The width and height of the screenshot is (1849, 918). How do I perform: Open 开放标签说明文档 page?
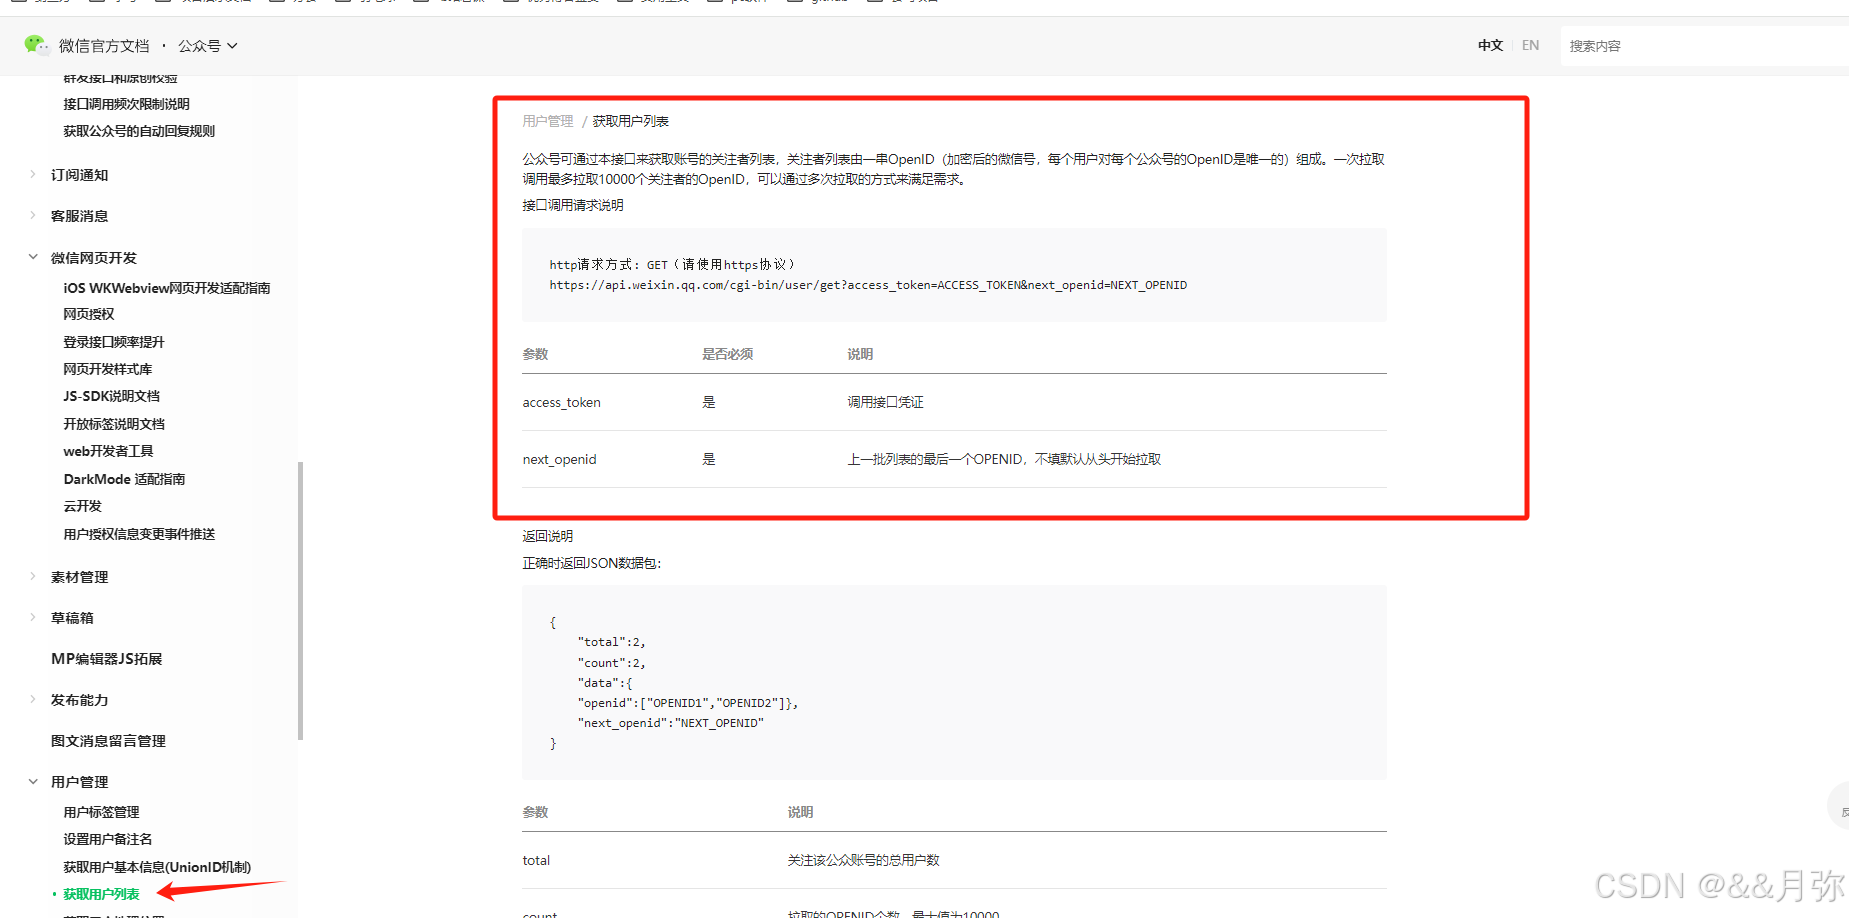[114, 424]
